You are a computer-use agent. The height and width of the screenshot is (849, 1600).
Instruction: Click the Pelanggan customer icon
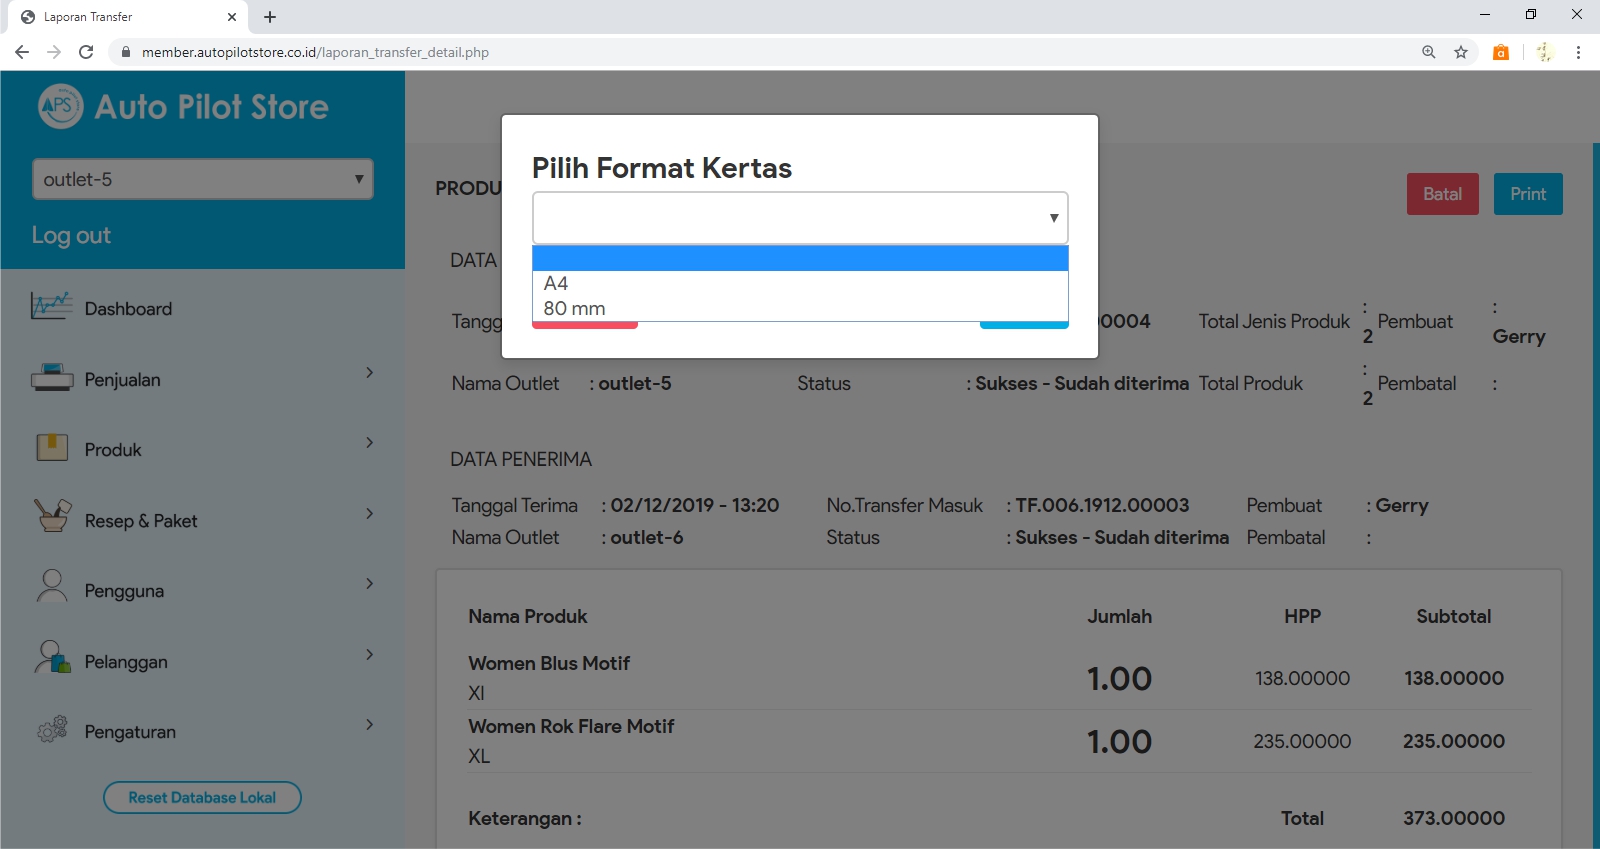pos(52,658)
